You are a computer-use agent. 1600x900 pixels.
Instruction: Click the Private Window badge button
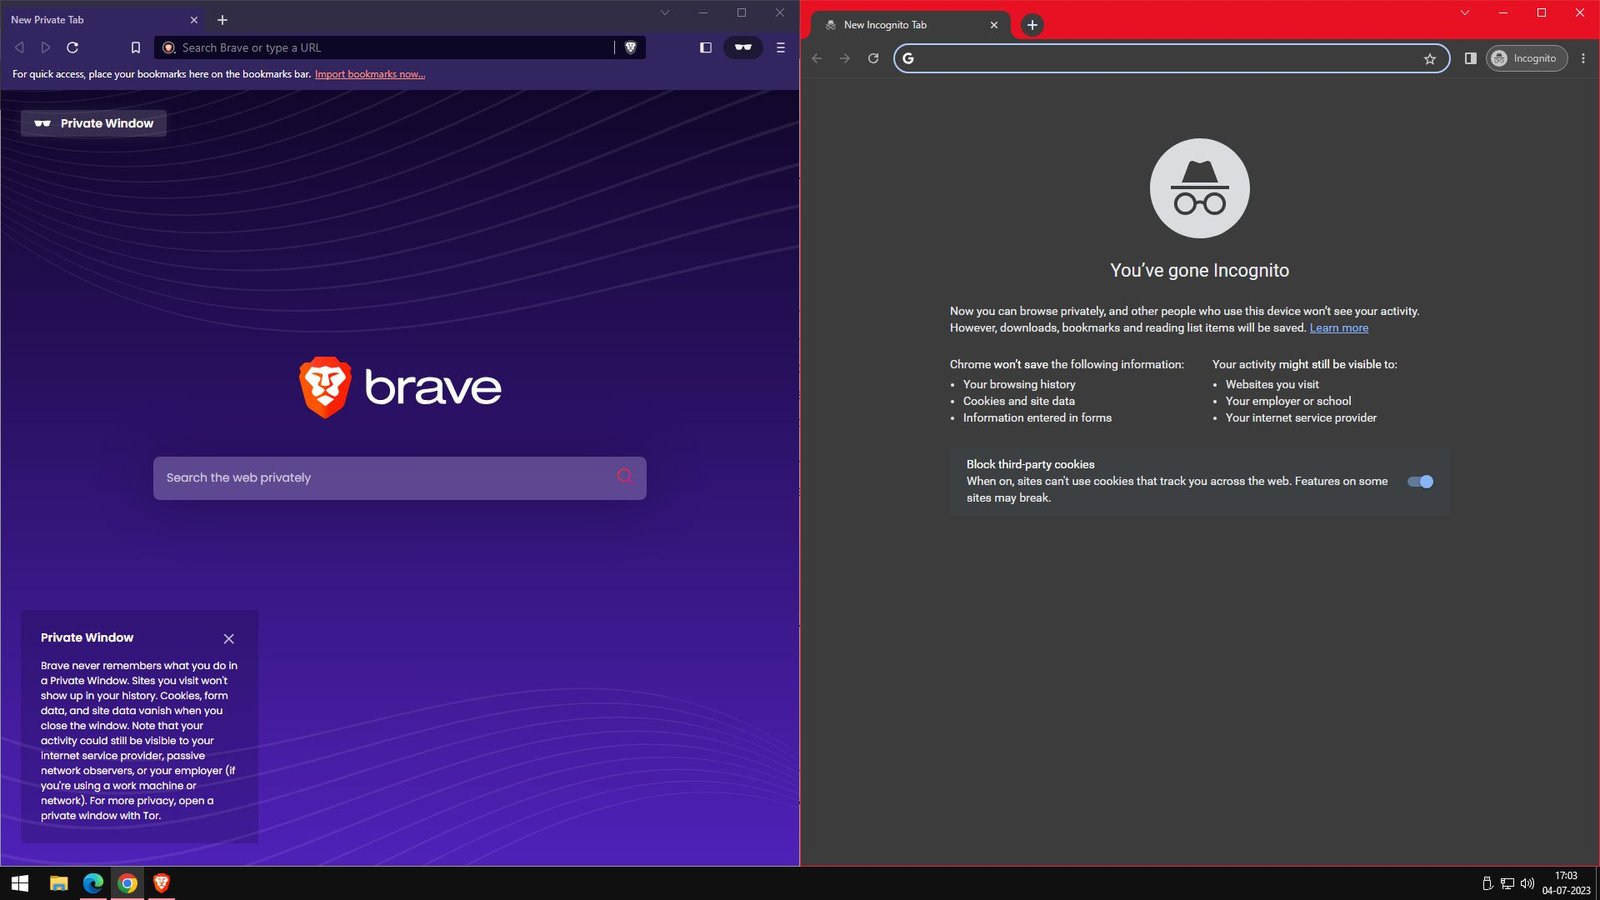(94, 123)
